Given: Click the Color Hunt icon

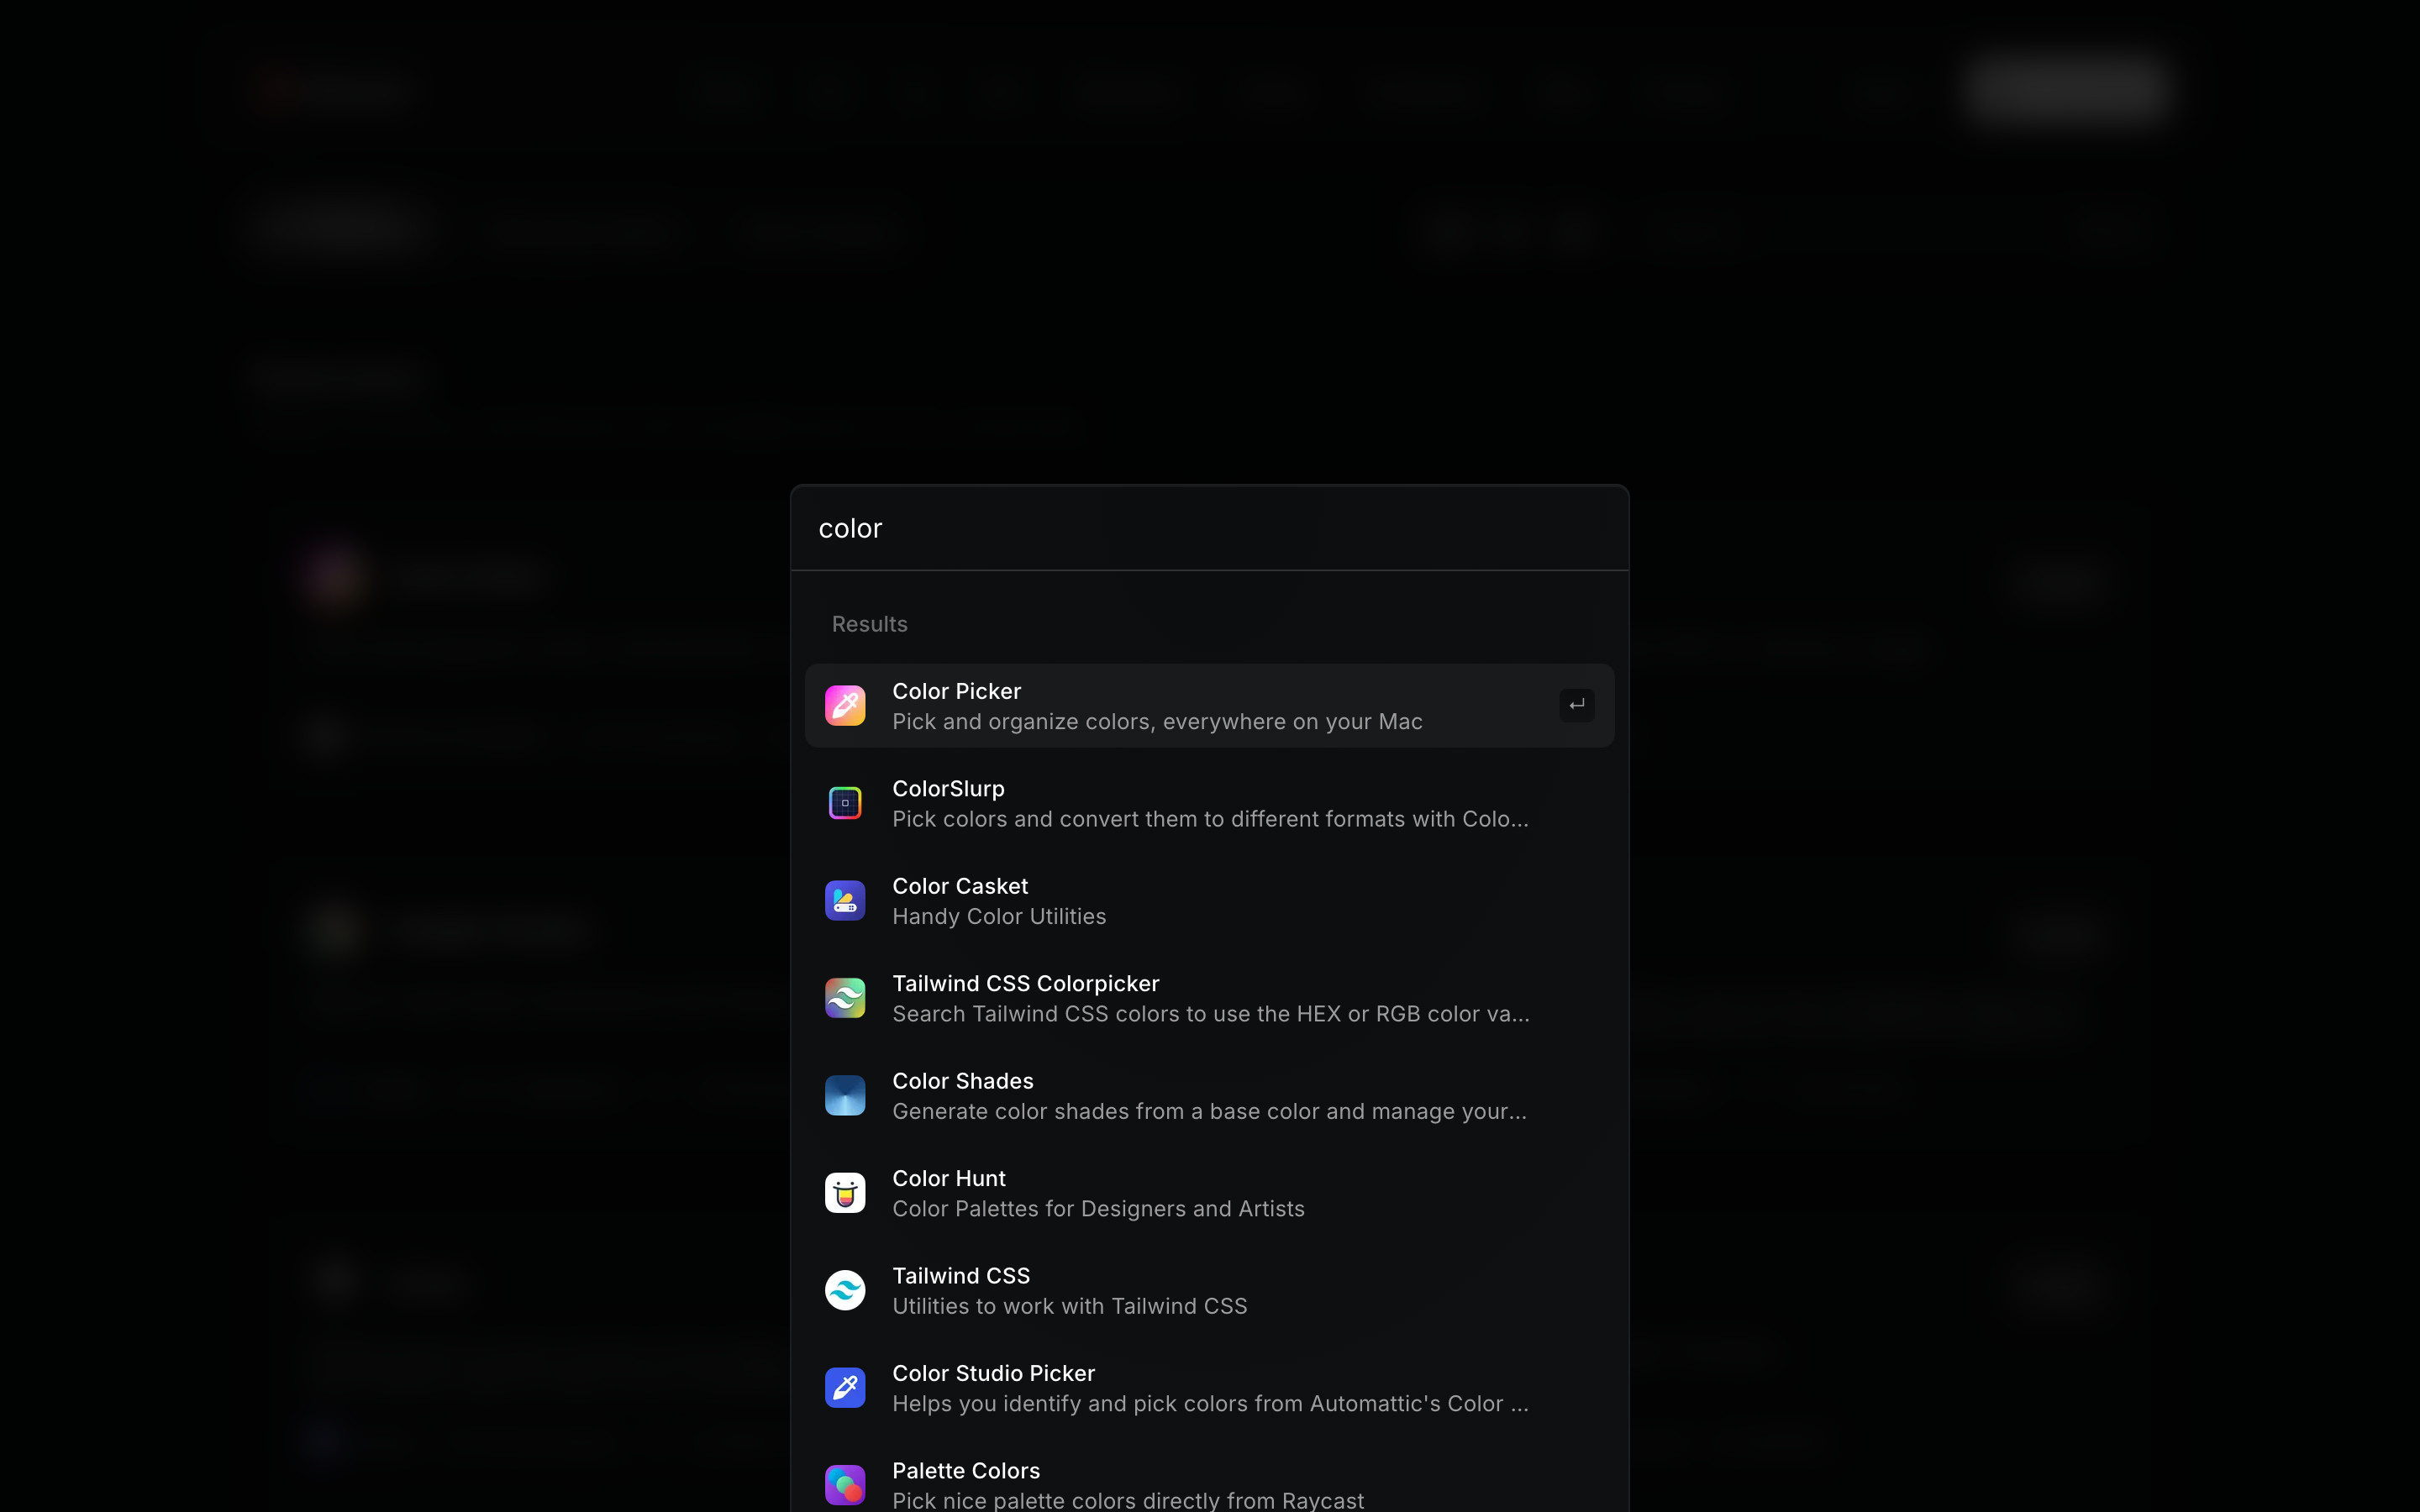Looking at the screenshot, I should point(845,1193).
